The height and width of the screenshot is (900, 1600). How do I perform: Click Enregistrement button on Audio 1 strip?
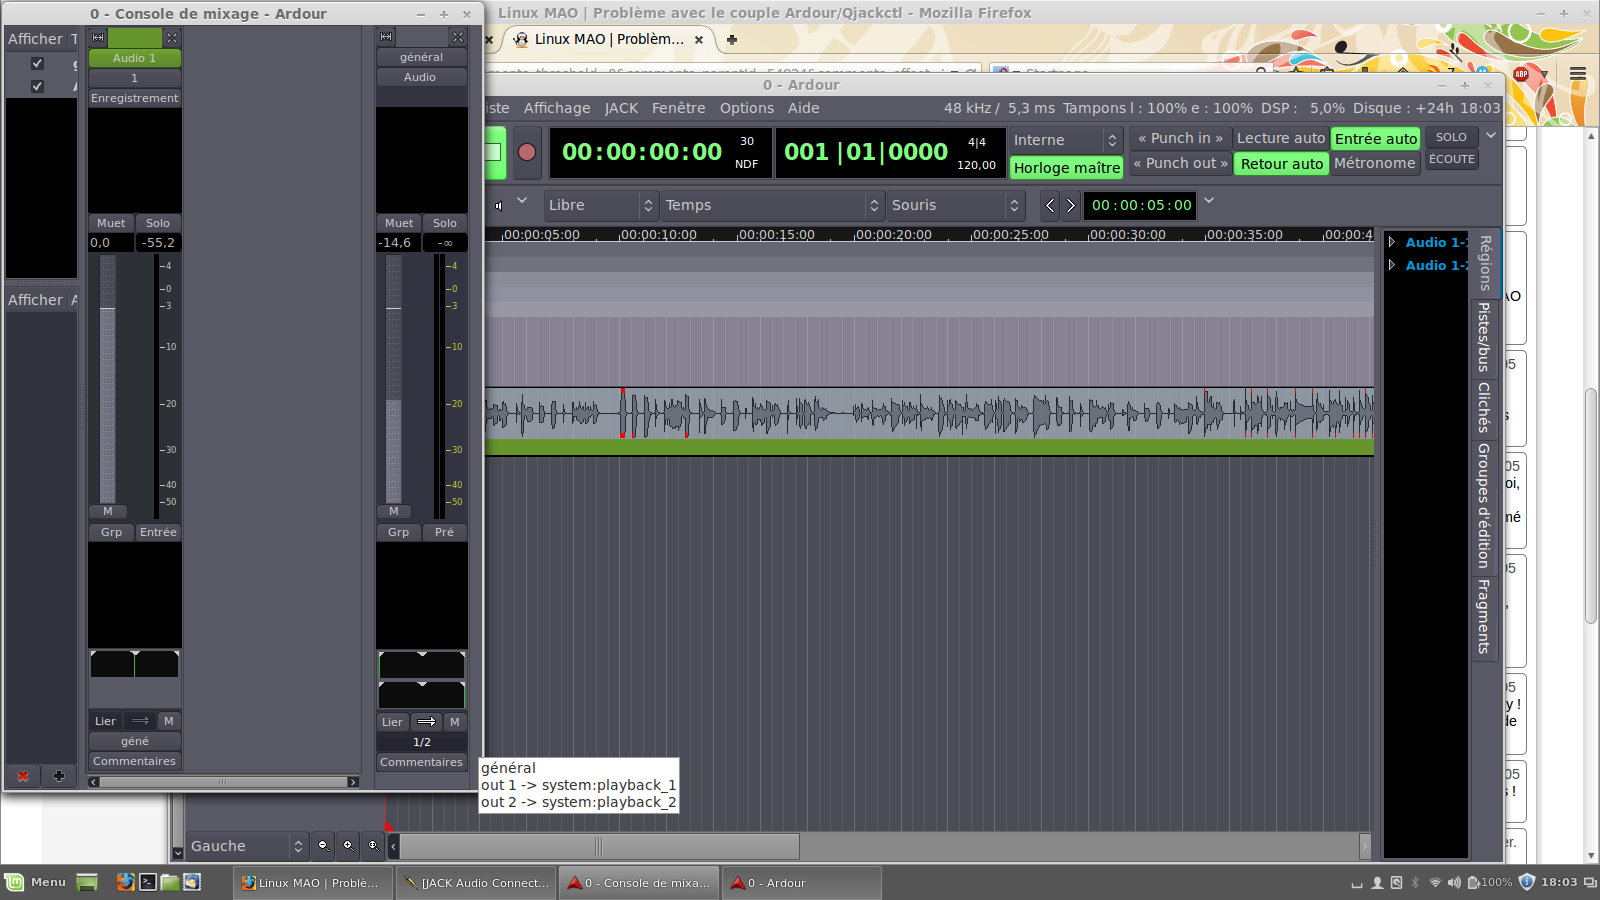click(x=135, y=98)
